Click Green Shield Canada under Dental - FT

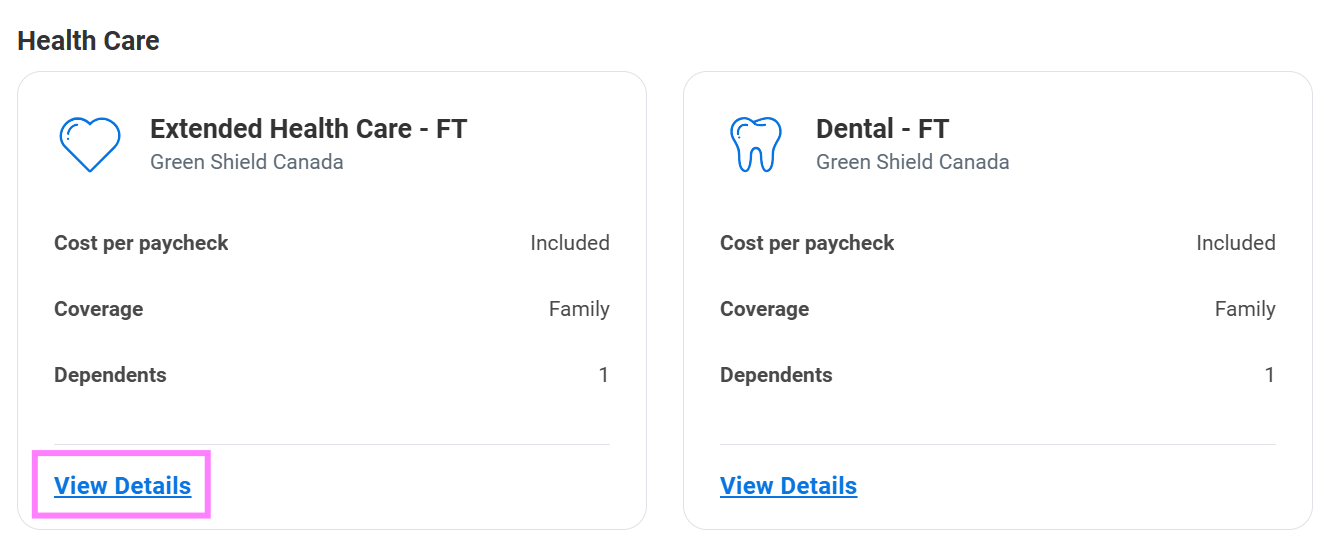point(912,162)
